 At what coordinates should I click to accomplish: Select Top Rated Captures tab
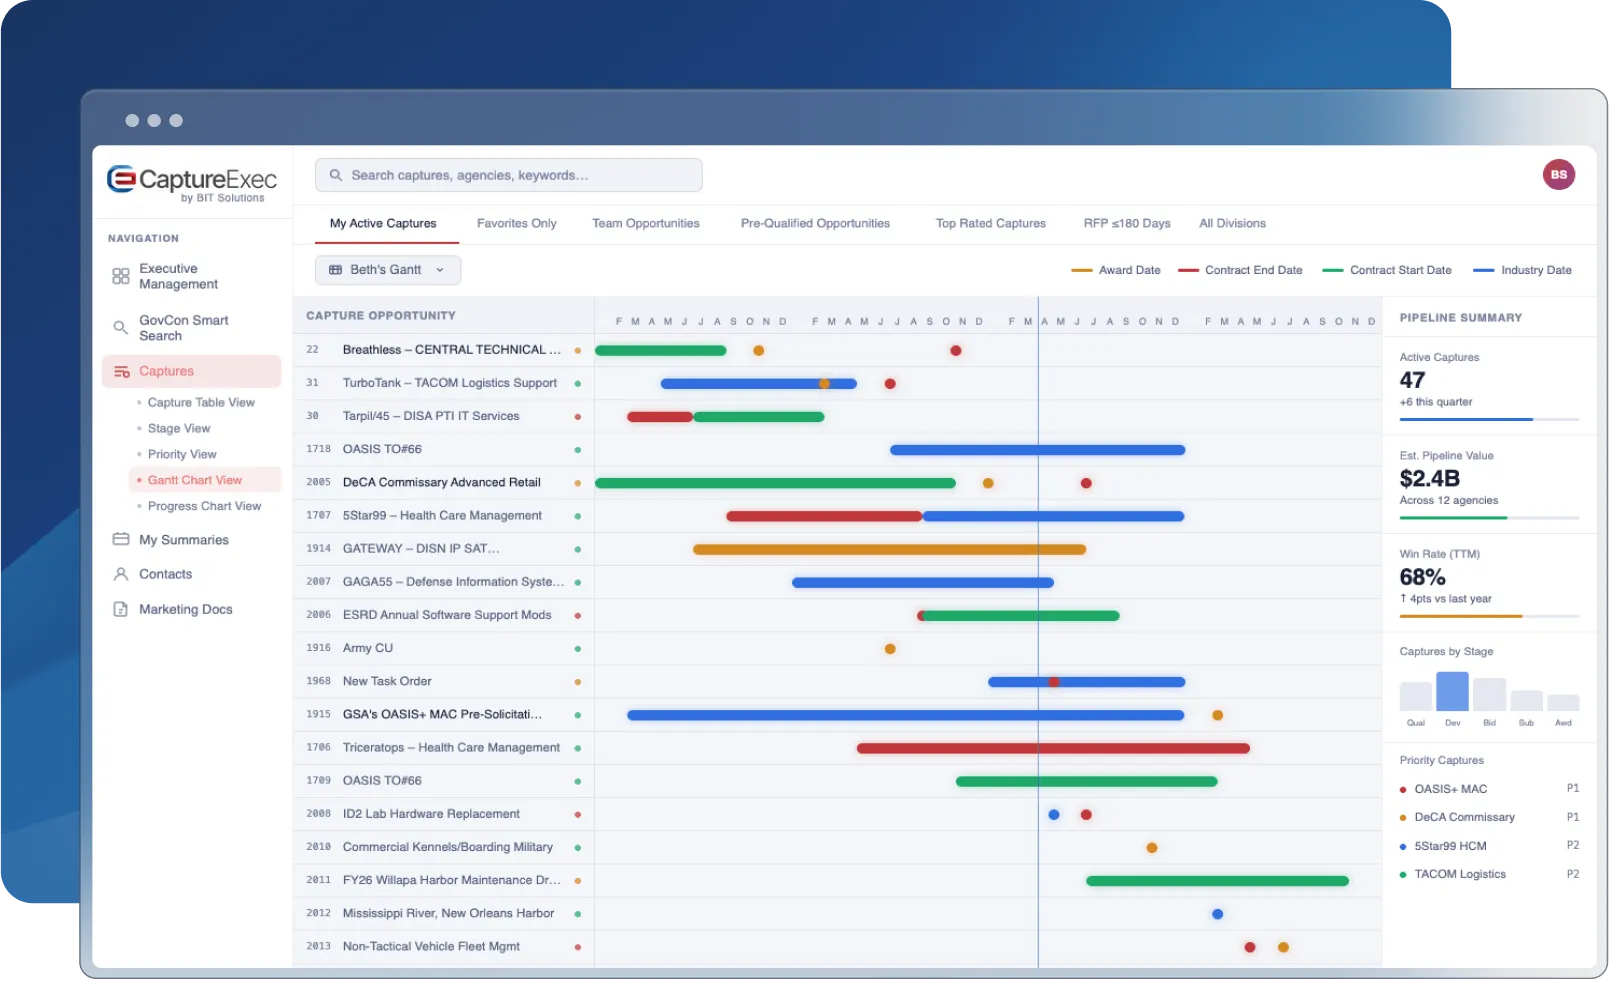[991, 224]
